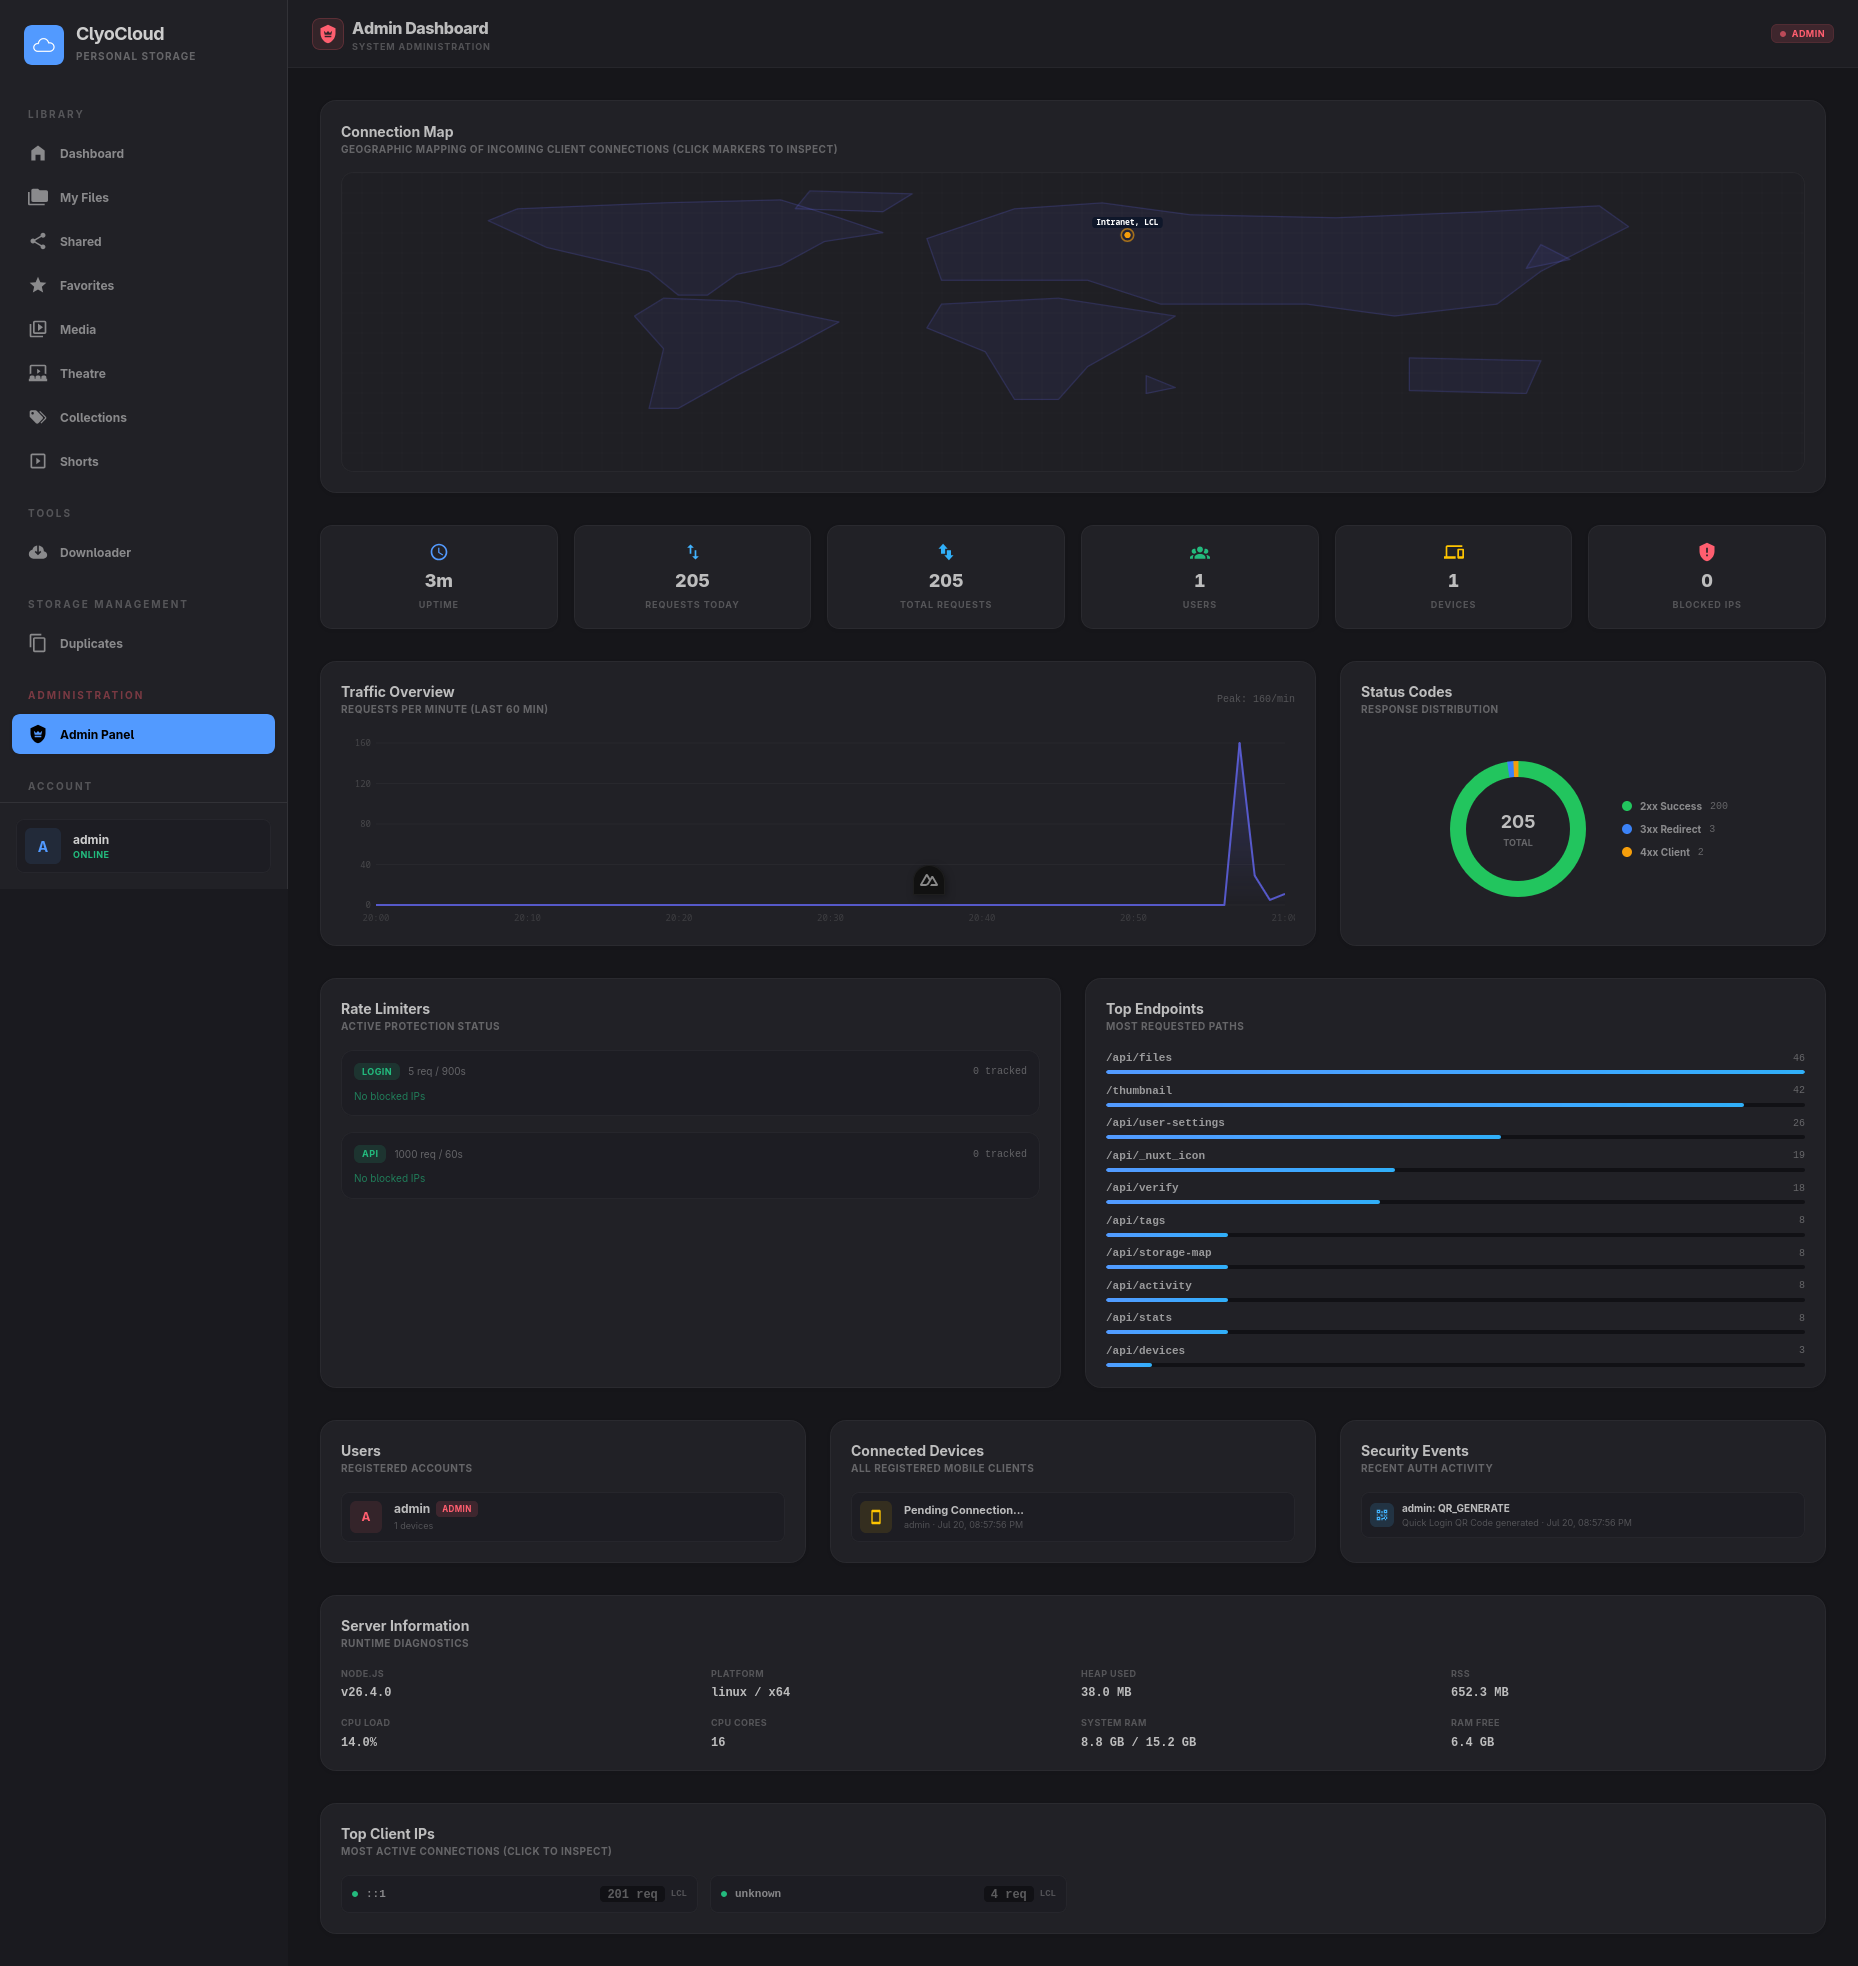Click the Blocked IPs shield icon
The image size is (1858, 1966).
coord(1706,552)
